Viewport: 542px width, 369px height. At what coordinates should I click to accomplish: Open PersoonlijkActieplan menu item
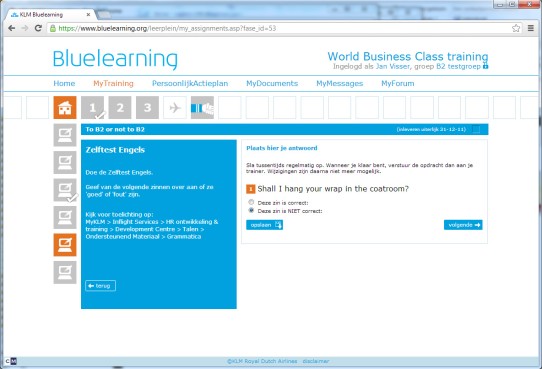pyautogui.click(x=190, y=83)
